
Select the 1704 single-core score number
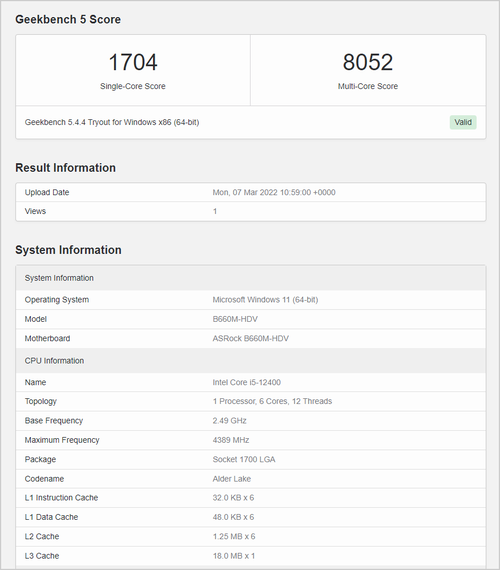pos(133,62)
